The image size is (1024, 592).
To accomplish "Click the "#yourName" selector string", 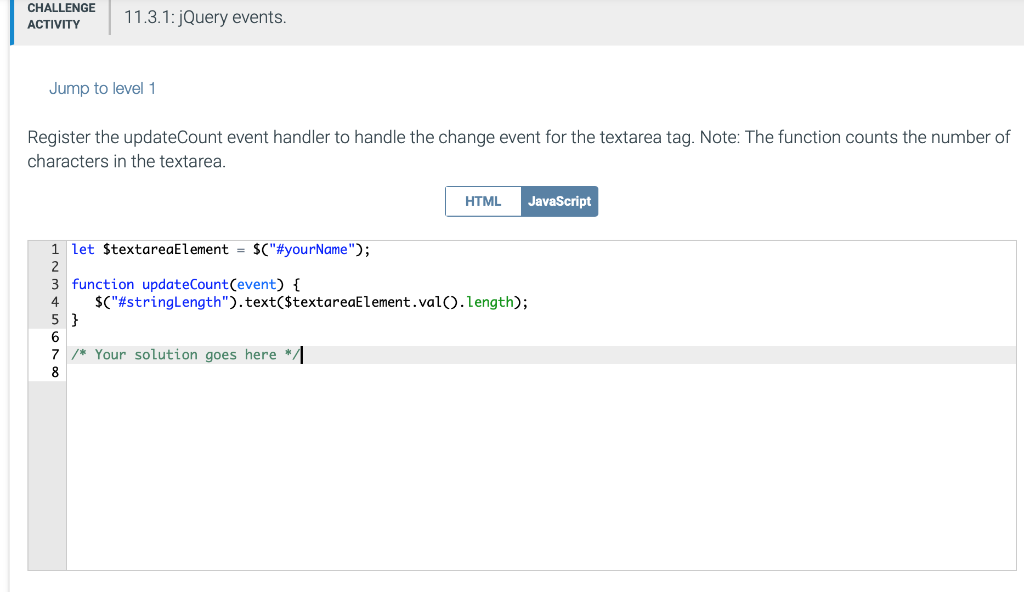I will tap(312, 250).
